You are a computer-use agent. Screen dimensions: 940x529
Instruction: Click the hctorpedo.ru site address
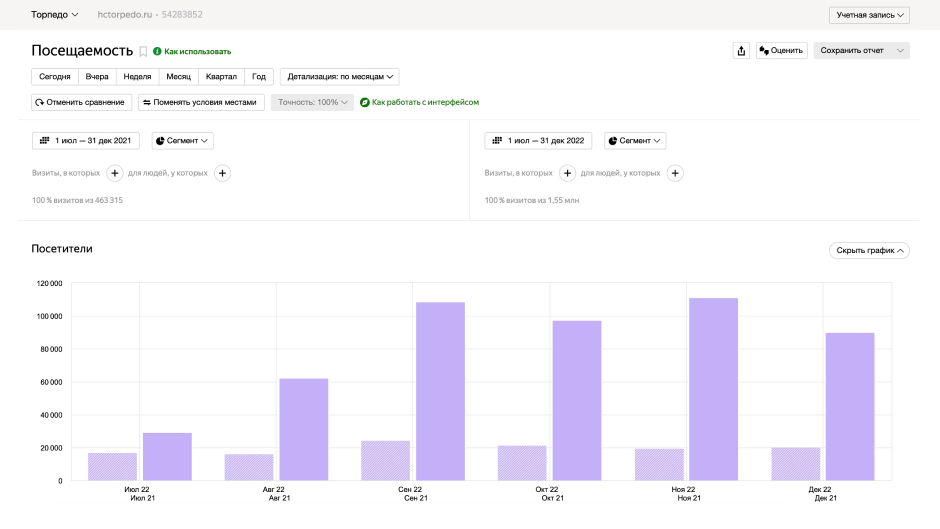click(125, 14)
